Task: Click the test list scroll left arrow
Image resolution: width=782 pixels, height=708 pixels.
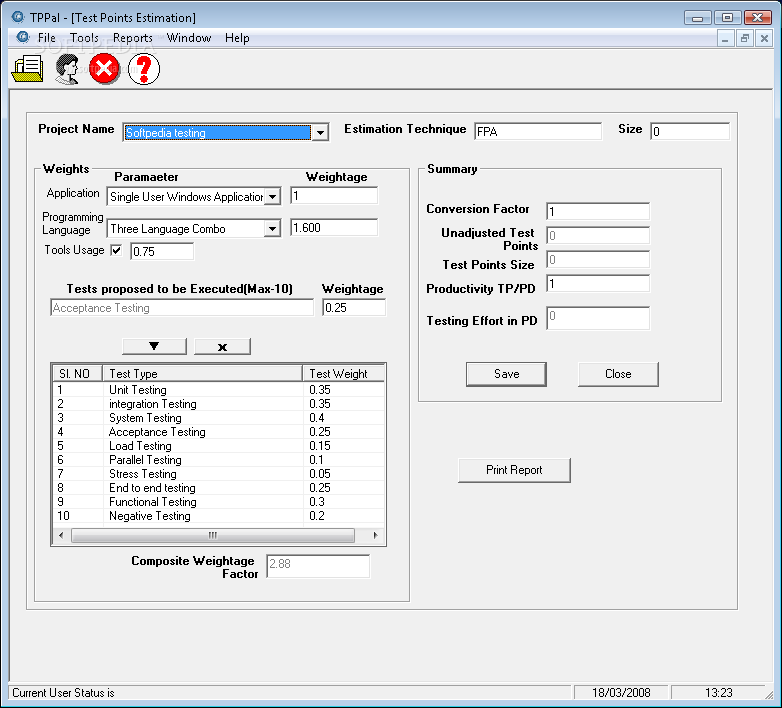Action: pos(61,535)
